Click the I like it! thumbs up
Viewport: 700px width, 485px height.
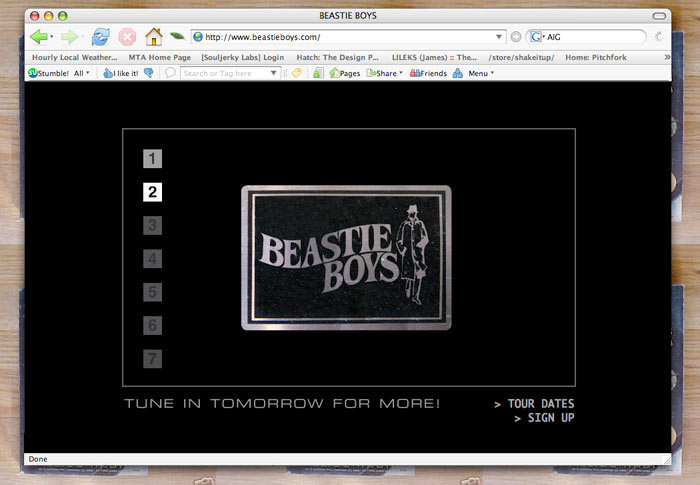(x=121, y=73)
